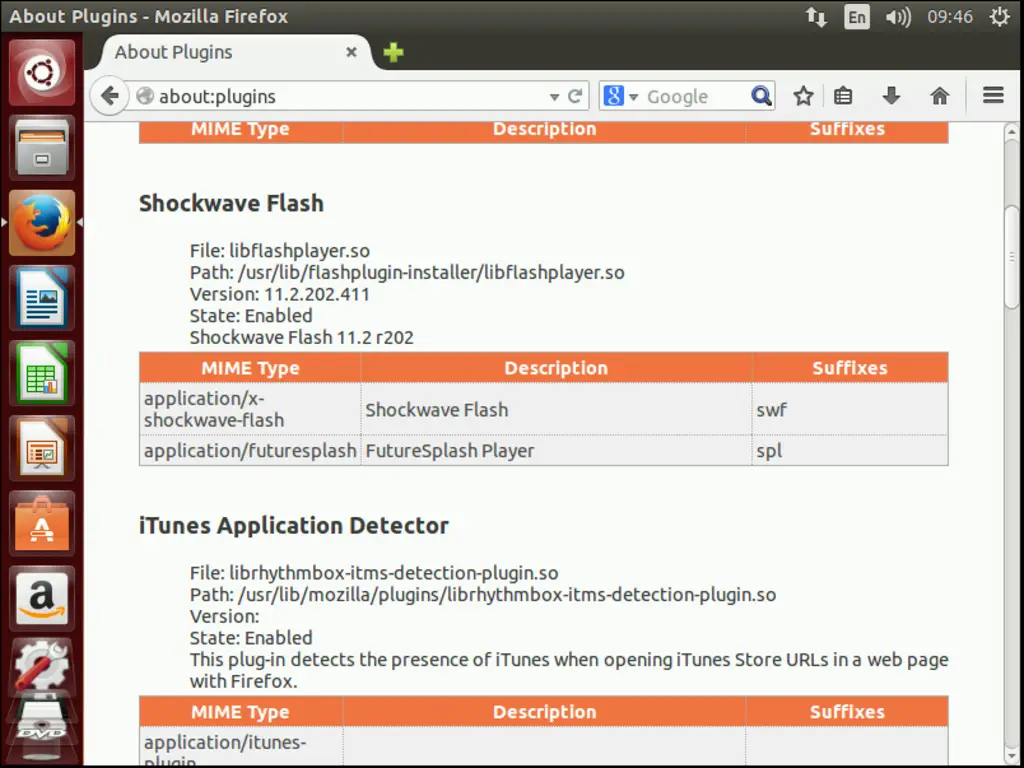Launch LibreOffice Calc from launcher
The width and height of the screenshot is (1024, 768).
pyautogui.click(x=42, y=373)
